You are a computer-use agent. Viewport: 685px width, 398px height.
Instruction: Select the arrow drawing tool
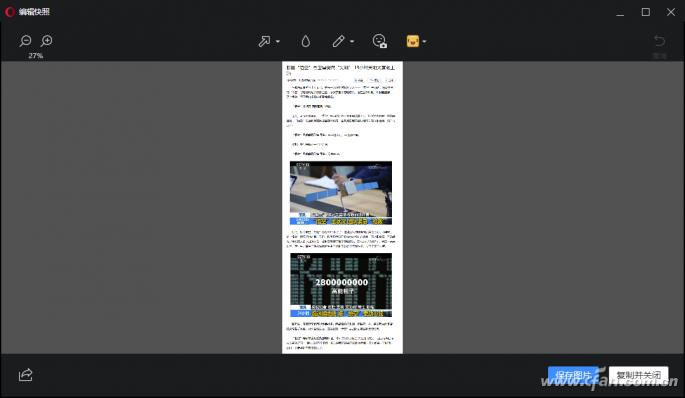tap(264, 42)
